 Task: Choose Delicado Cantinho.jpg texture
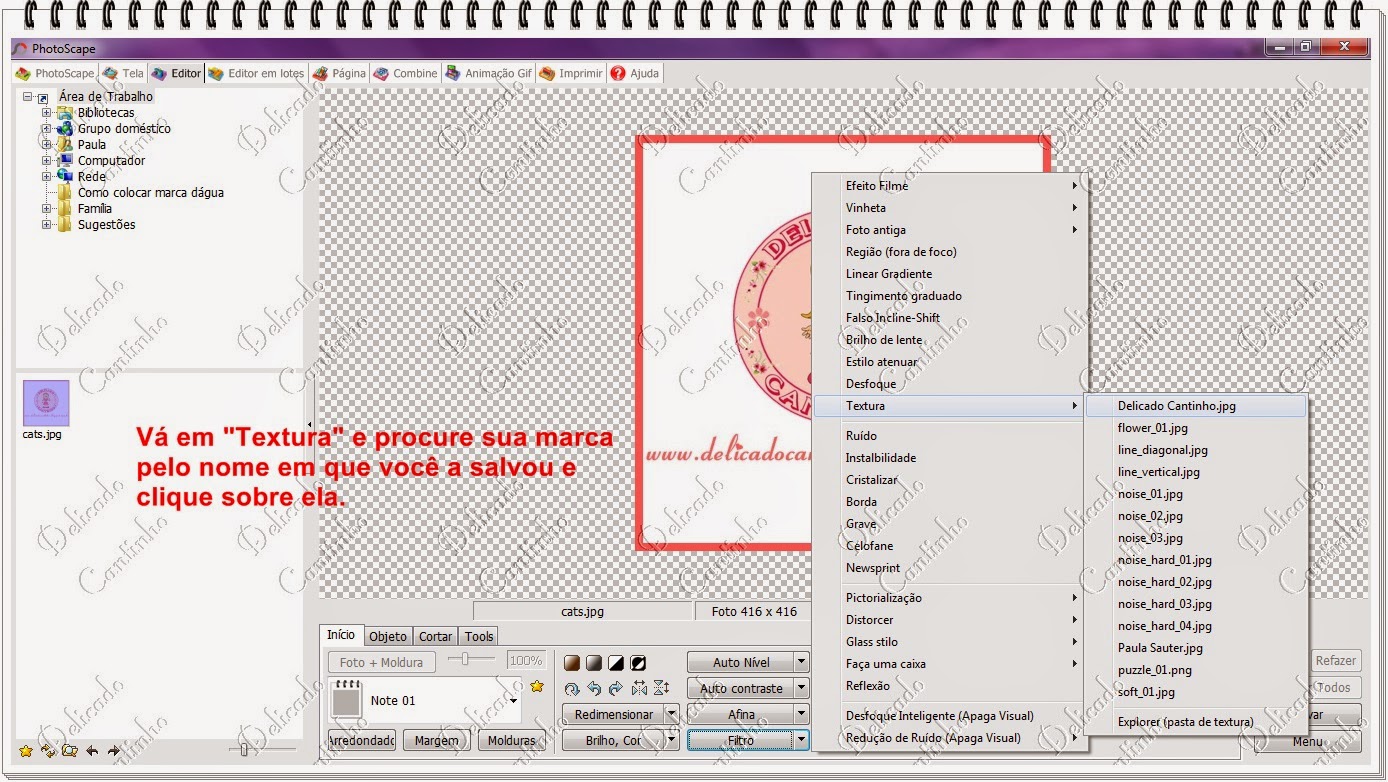1196,406
